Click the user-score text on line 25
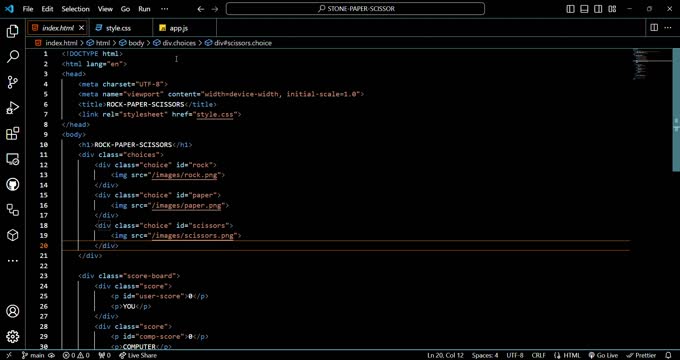The height and width of the screenshot is (360, 680). tap(160, 296)
